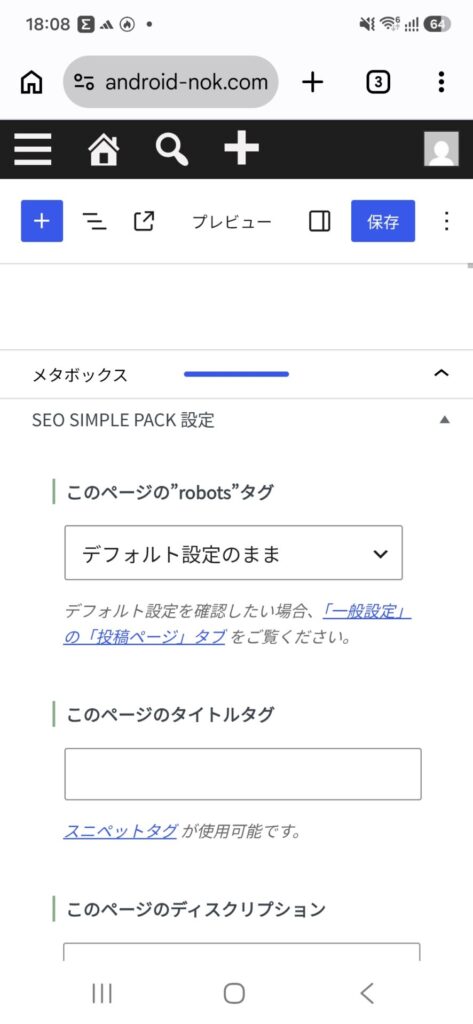Image resolution: width=473 pixels, height=1024 pixels.
Task: Toggle the blue block inserter plus button
Action: click(42, 221)
